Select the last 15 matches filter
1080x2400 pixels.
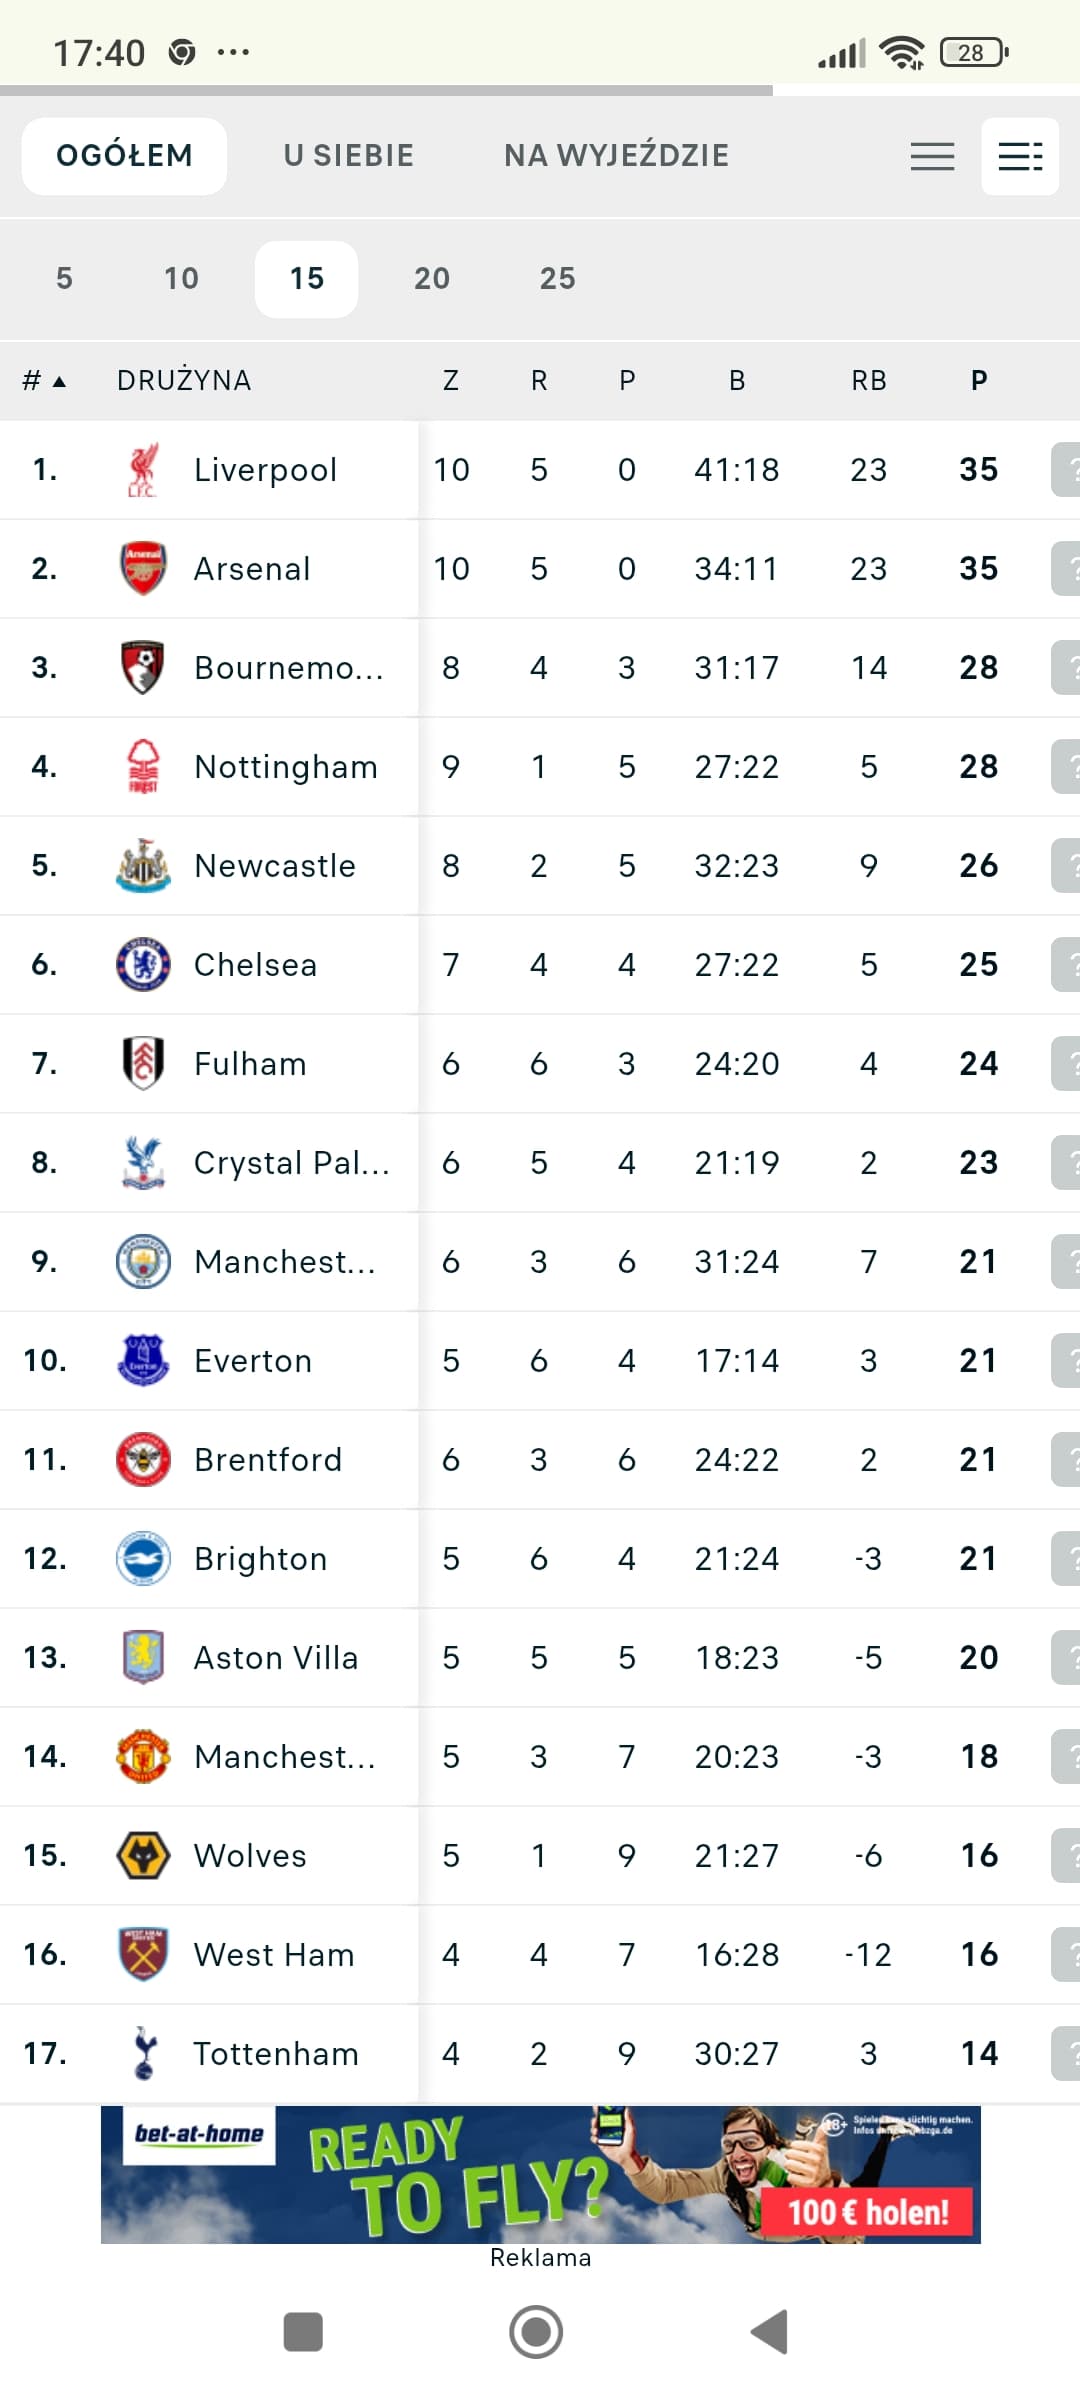306,279
